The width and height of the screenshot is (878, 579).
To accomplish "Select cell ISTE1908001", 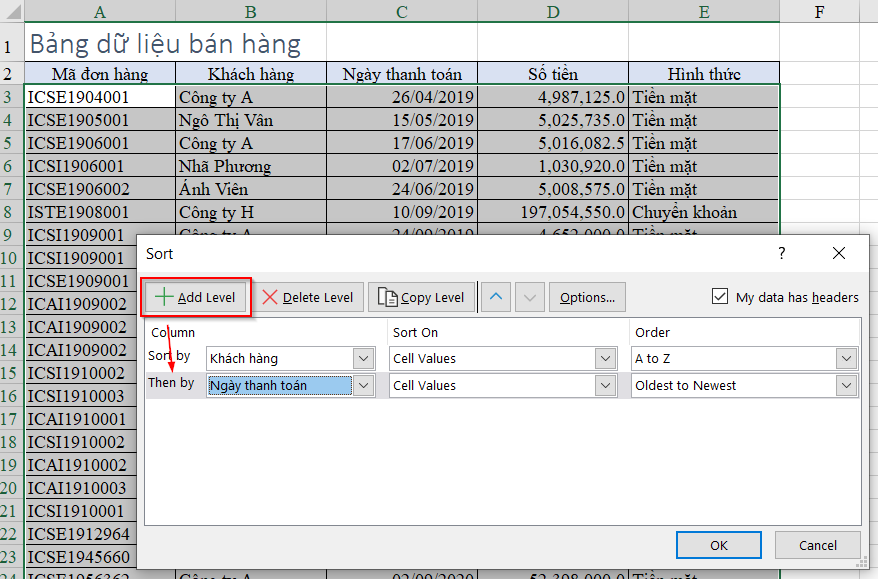I will click(x=100, y=212).
